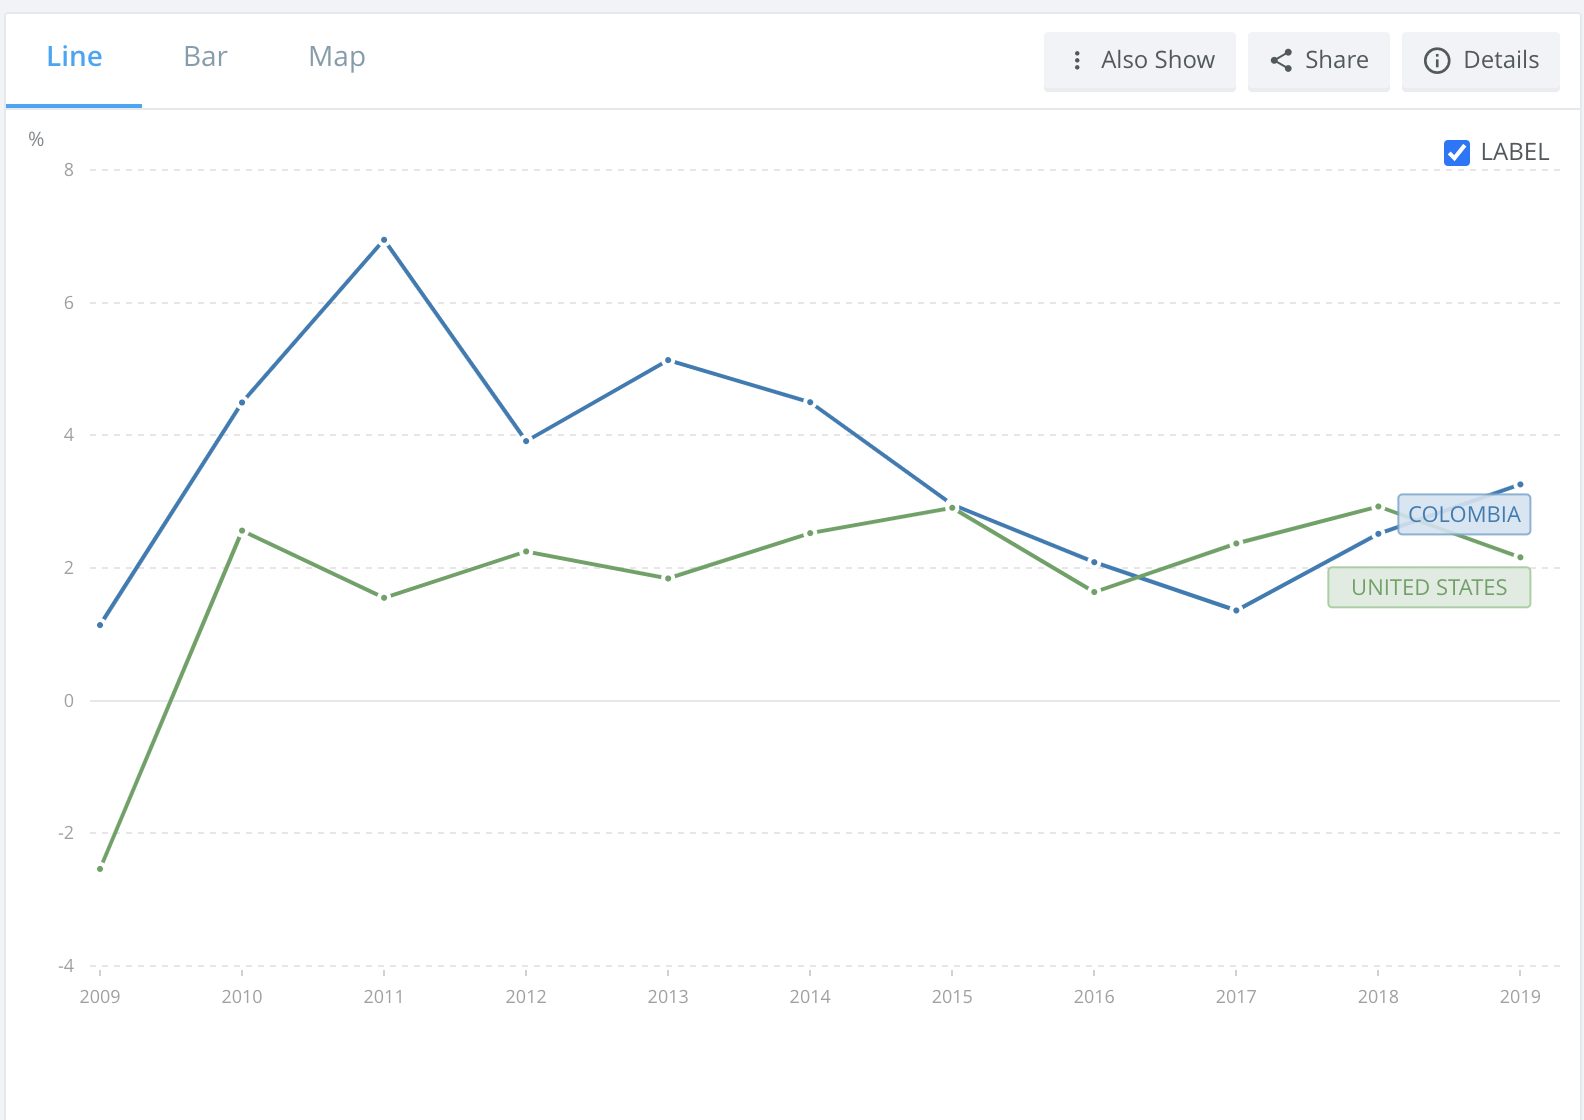Click the Share button

1319,61
